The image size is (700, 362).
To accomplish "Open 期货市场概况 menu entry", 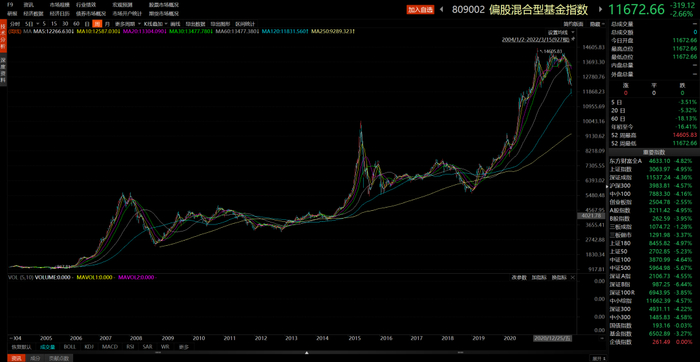I will 163,13.
